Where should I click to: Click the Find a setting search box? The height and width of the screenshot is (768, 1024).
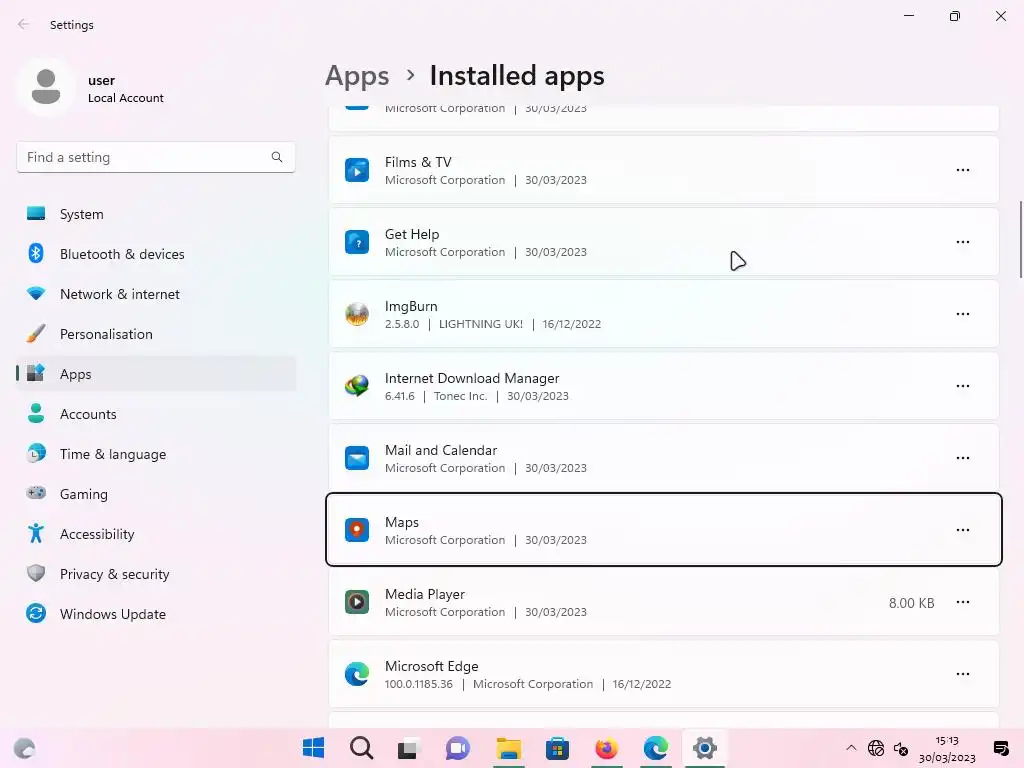pyautogui.click(x=155, y=157)
